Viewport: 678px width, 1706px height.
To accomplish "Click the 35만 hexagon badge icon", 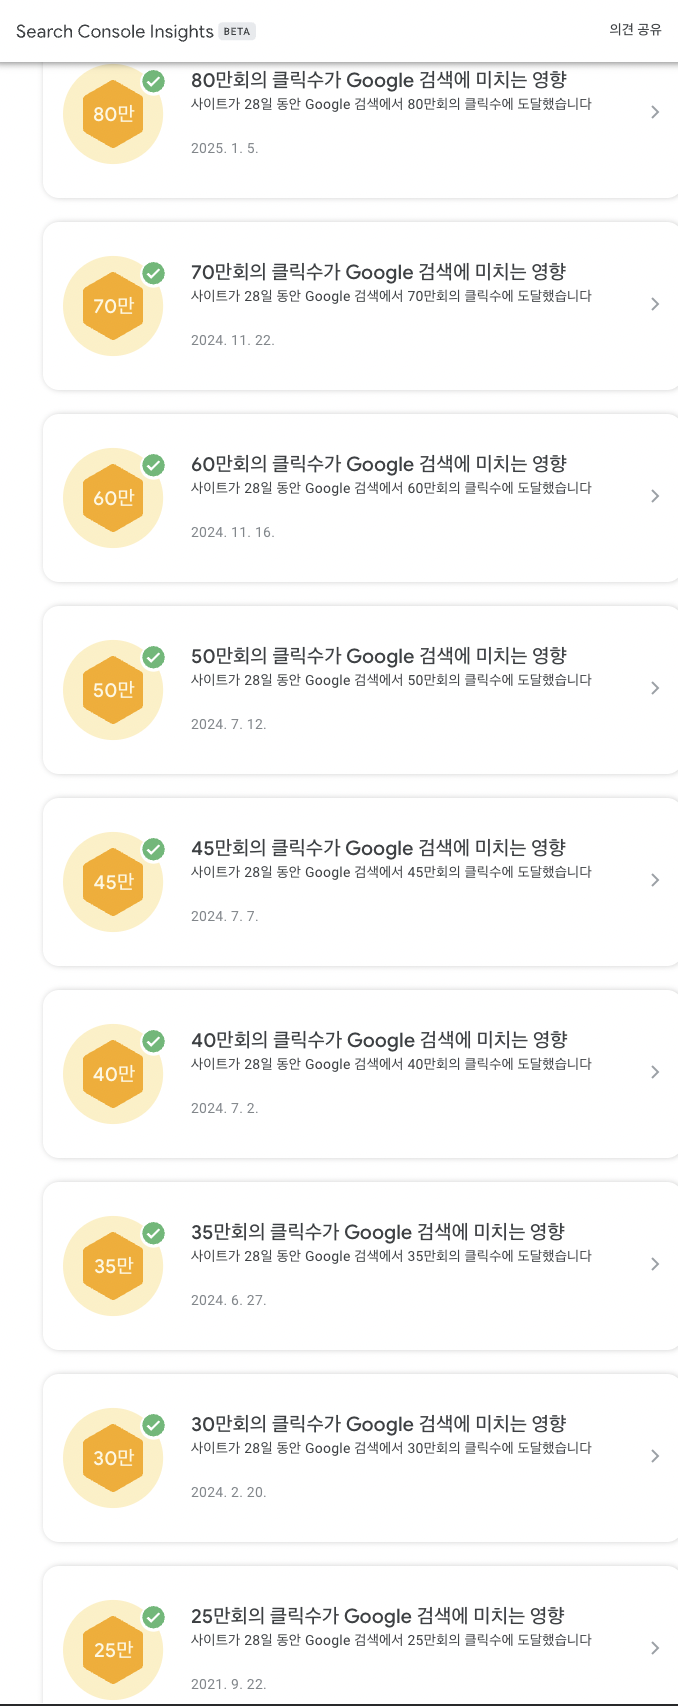I will pyautogui.click(x=113, y=1266).
